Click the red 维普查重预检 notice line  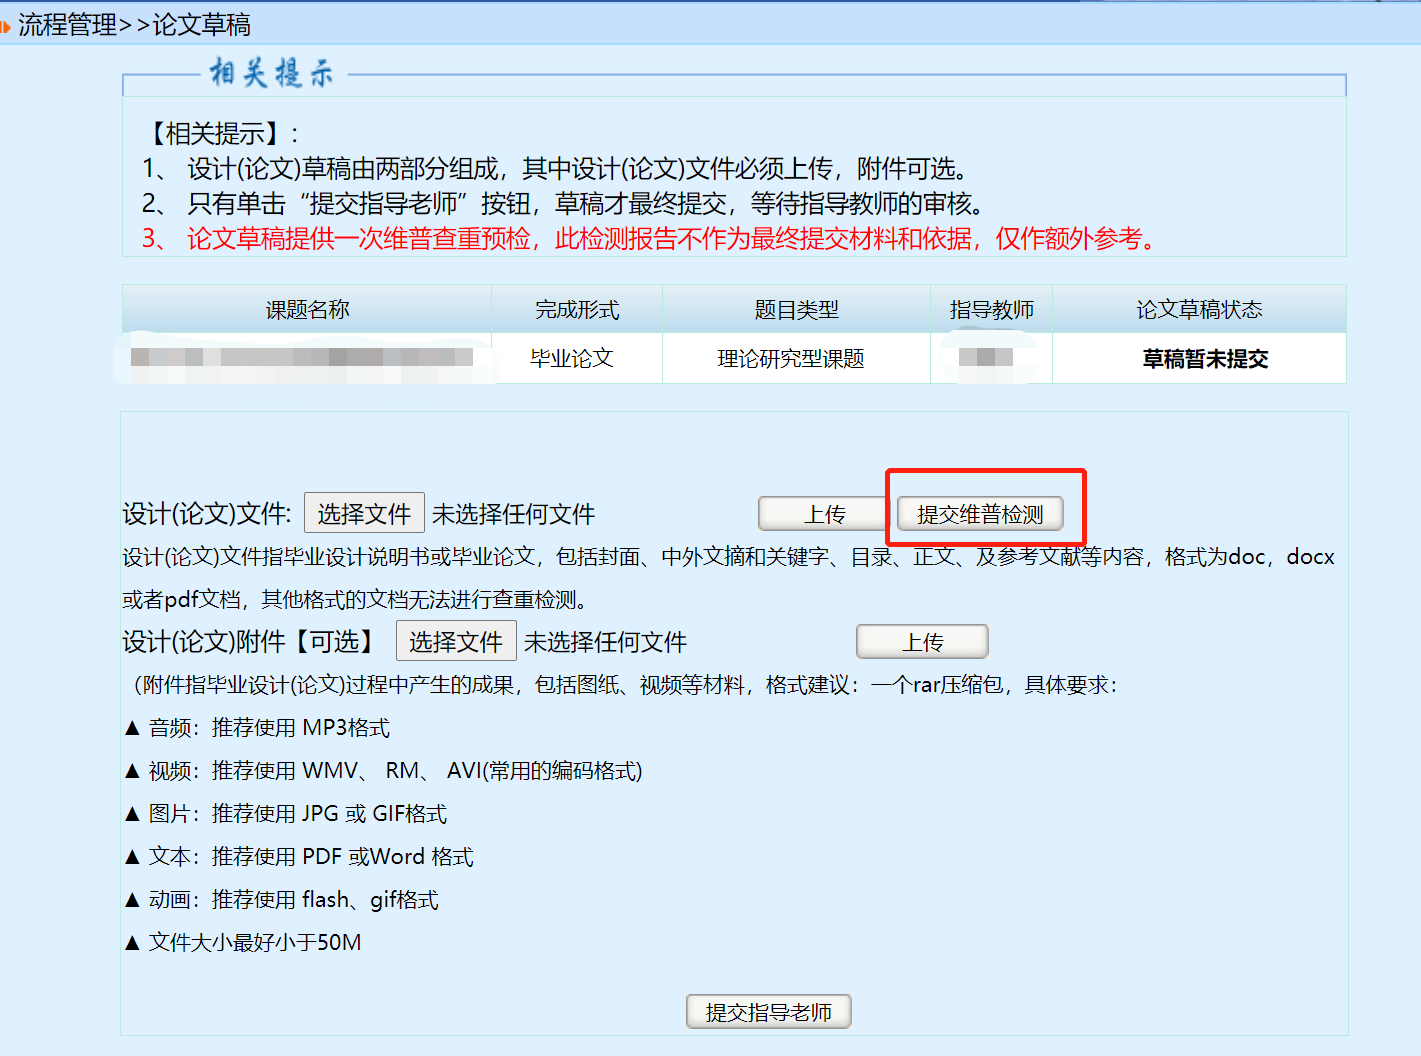click(x=650, y=239)
